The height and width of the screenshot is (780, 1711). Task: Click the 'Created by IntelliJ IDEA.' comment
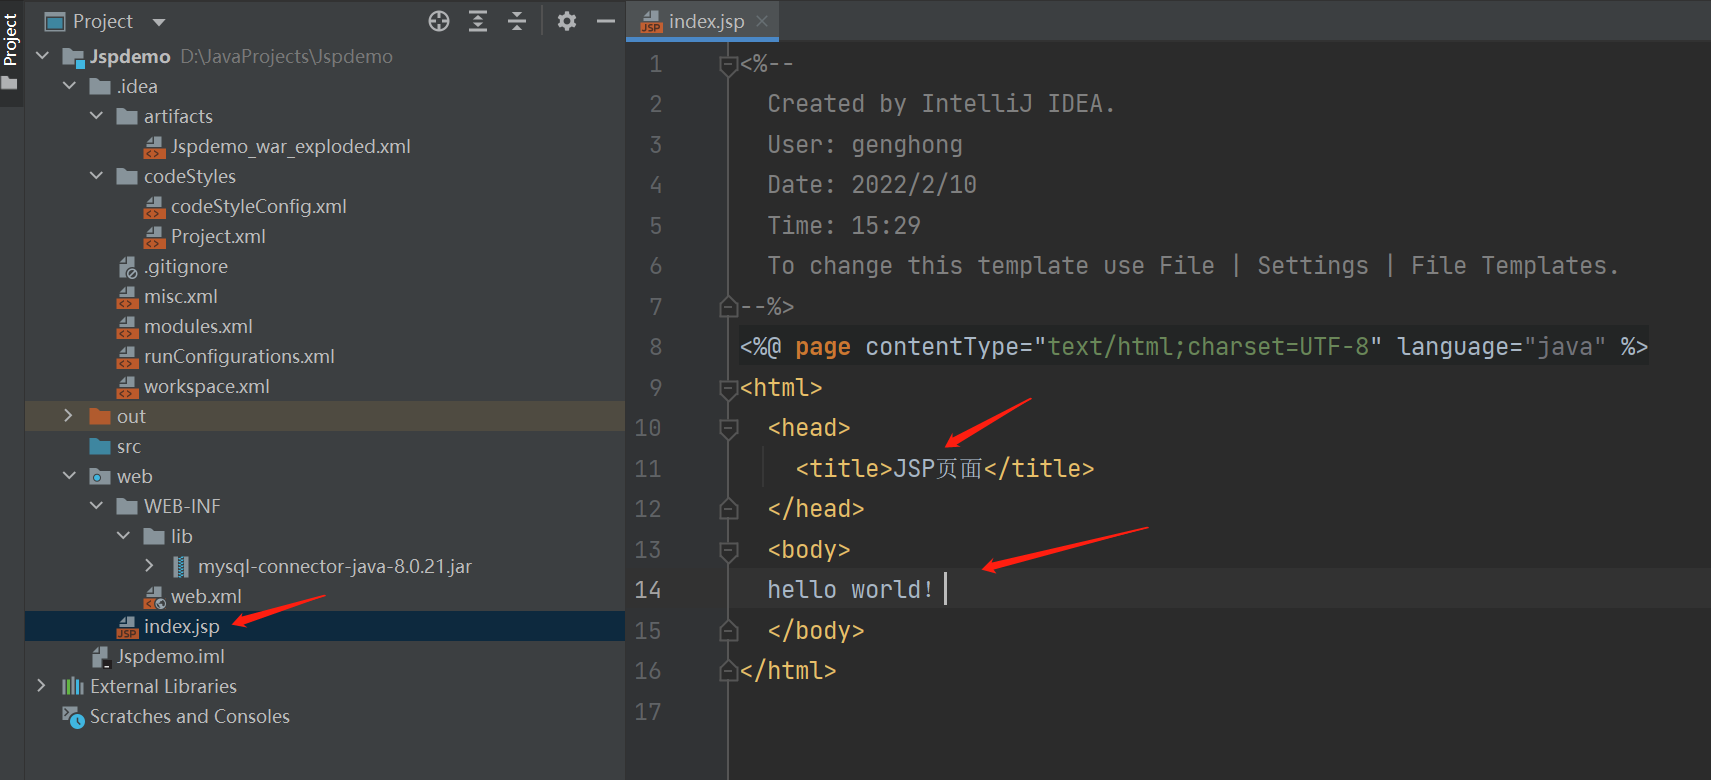coord(941,104)
